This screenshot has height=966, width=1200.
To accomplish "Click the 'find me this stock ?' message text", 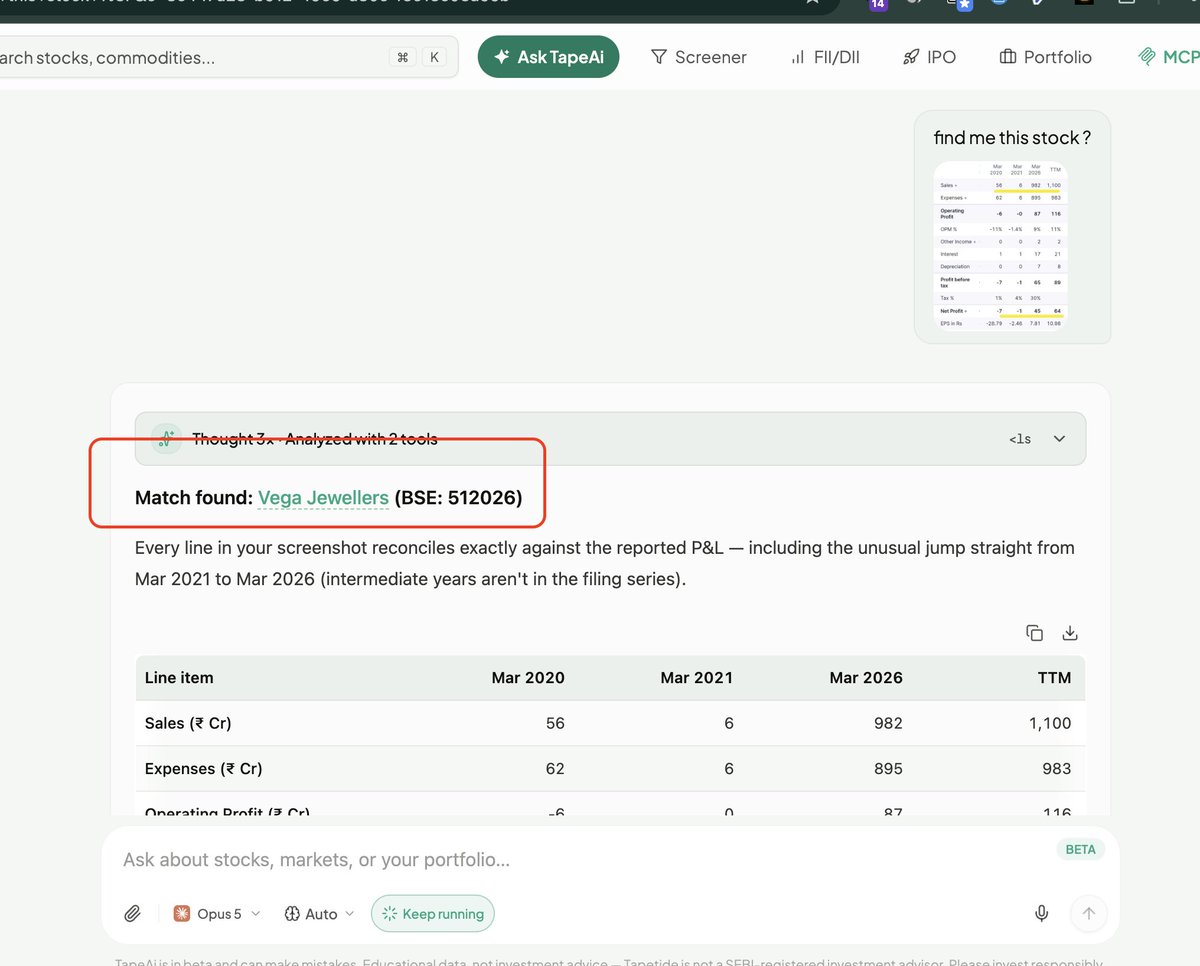I will click(x=1012, y=138).
